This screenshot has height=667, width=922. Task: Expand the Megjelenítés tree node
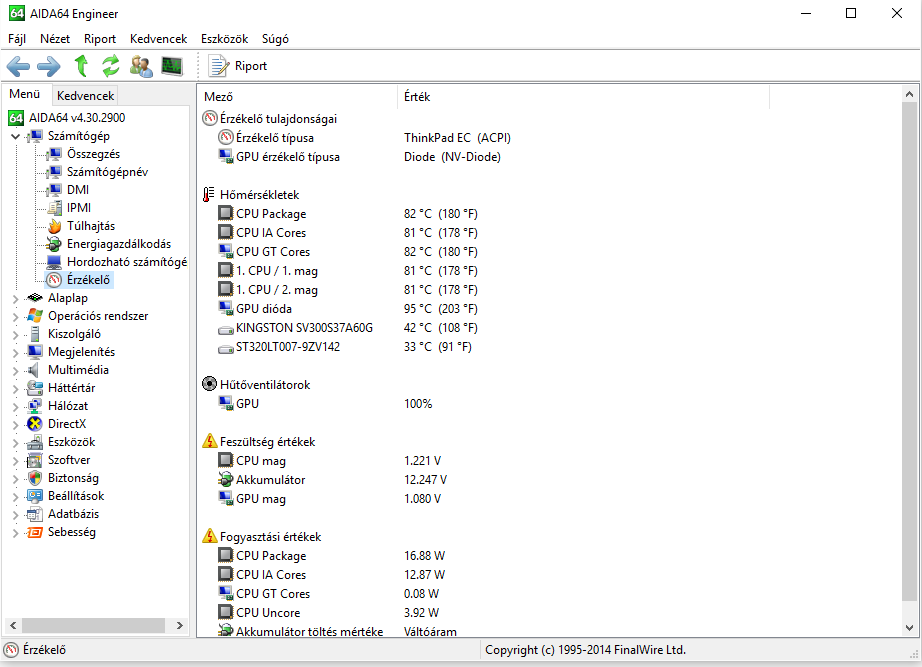(16, 353)
